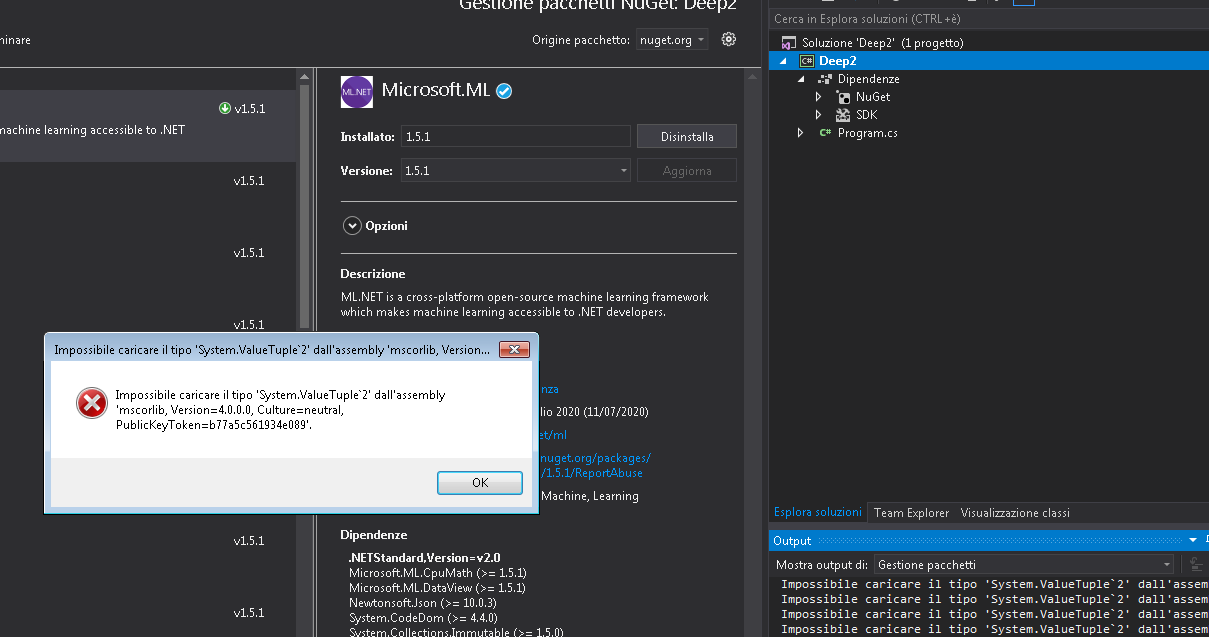Select the SDK node in Esplora soluzioni
Screen dimensions: 1209x637
pyautogui.click(x=864, y=114)
